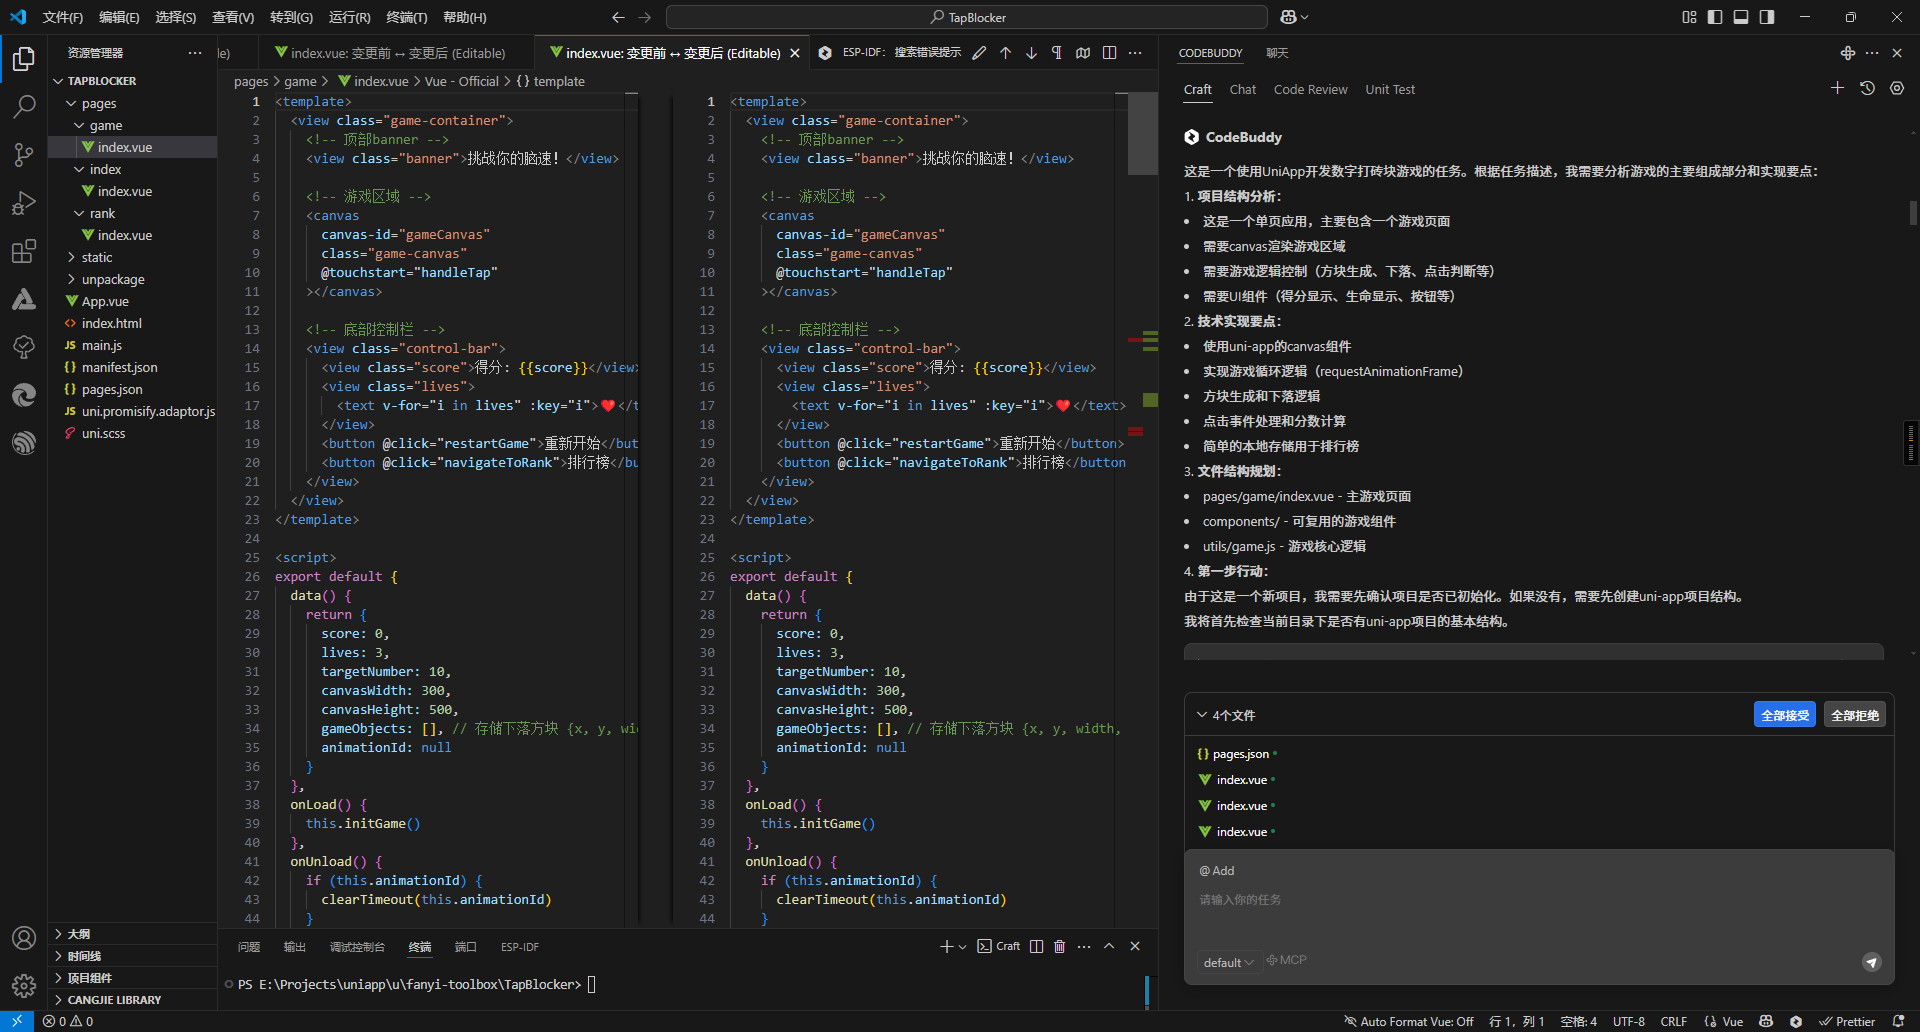Toggle bottom panel visibility in title bar
Screen dimensions: 1920x1032
tap(1741, 17)
